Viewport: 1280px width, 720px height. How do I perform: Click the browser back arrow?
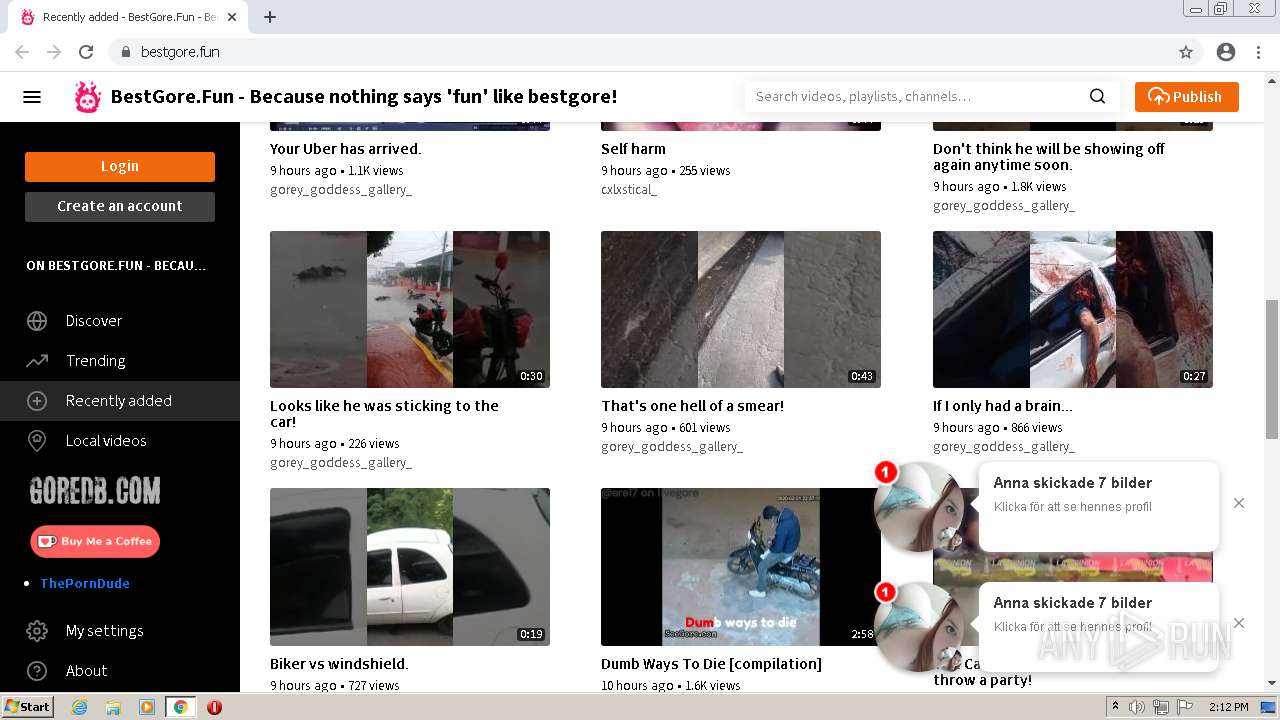[22, 52]
